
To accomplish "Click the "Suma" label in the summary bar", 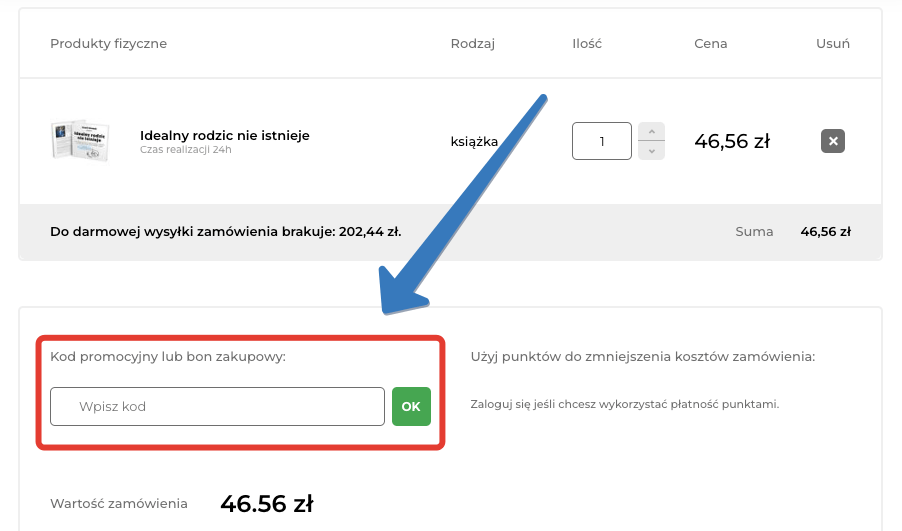I will tap(754, 231).
